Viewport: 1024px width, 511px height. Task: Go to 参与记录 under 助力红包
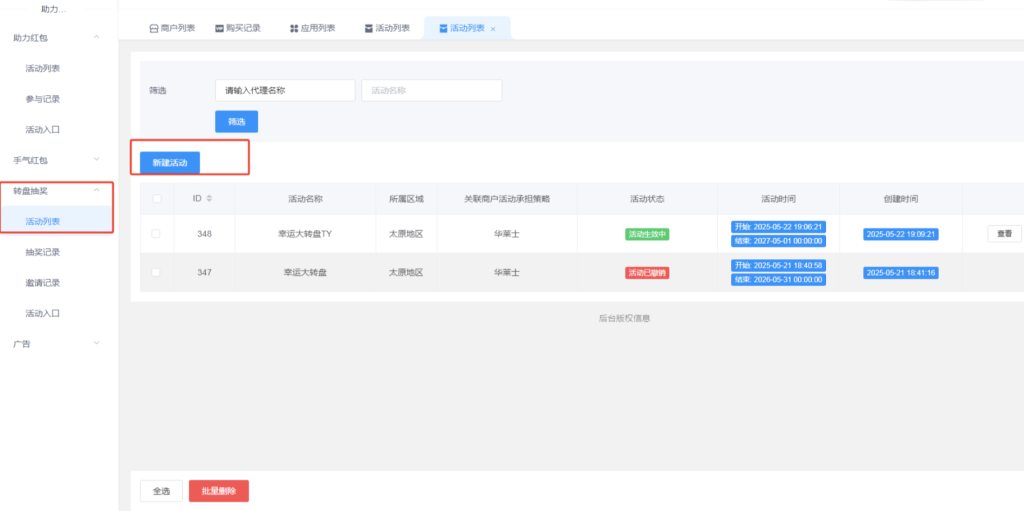point(43,99)
